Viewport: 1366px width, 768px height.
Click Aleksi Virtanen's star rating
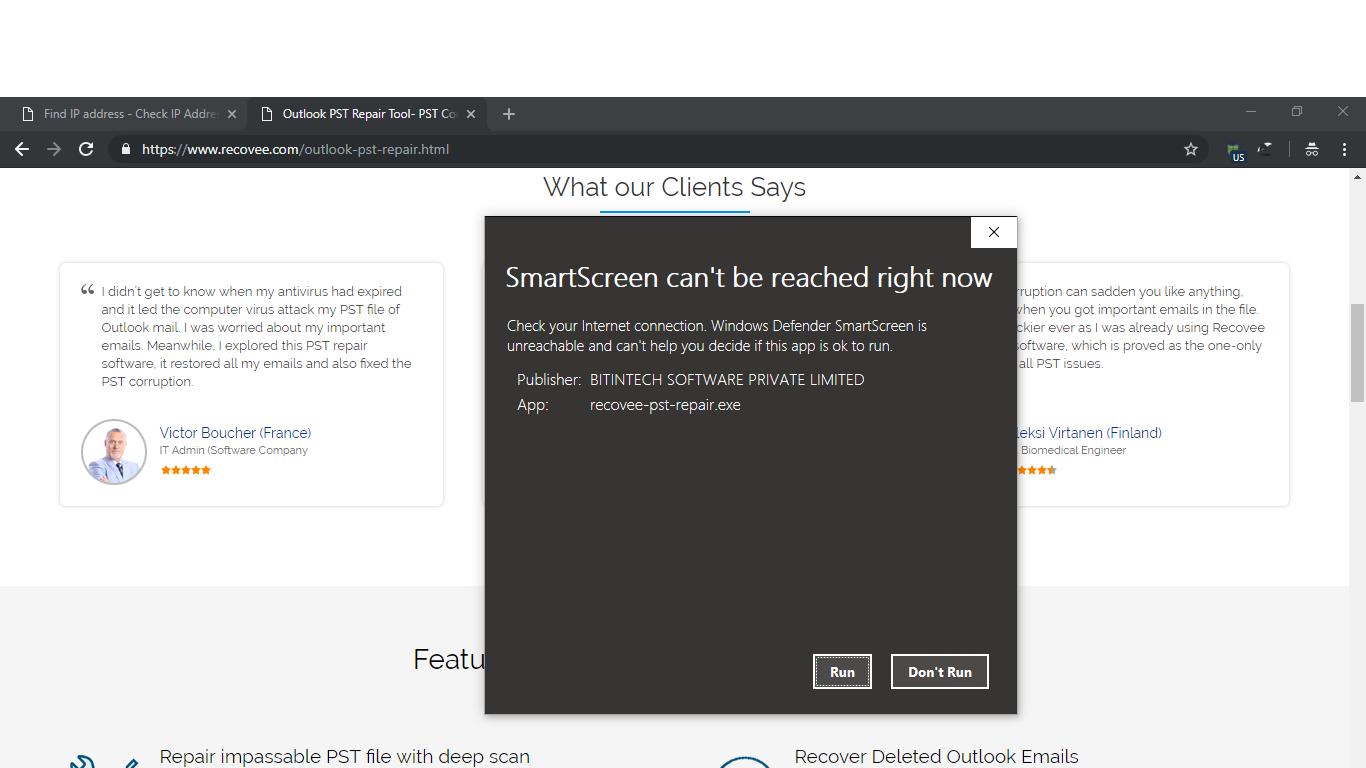1036,470
